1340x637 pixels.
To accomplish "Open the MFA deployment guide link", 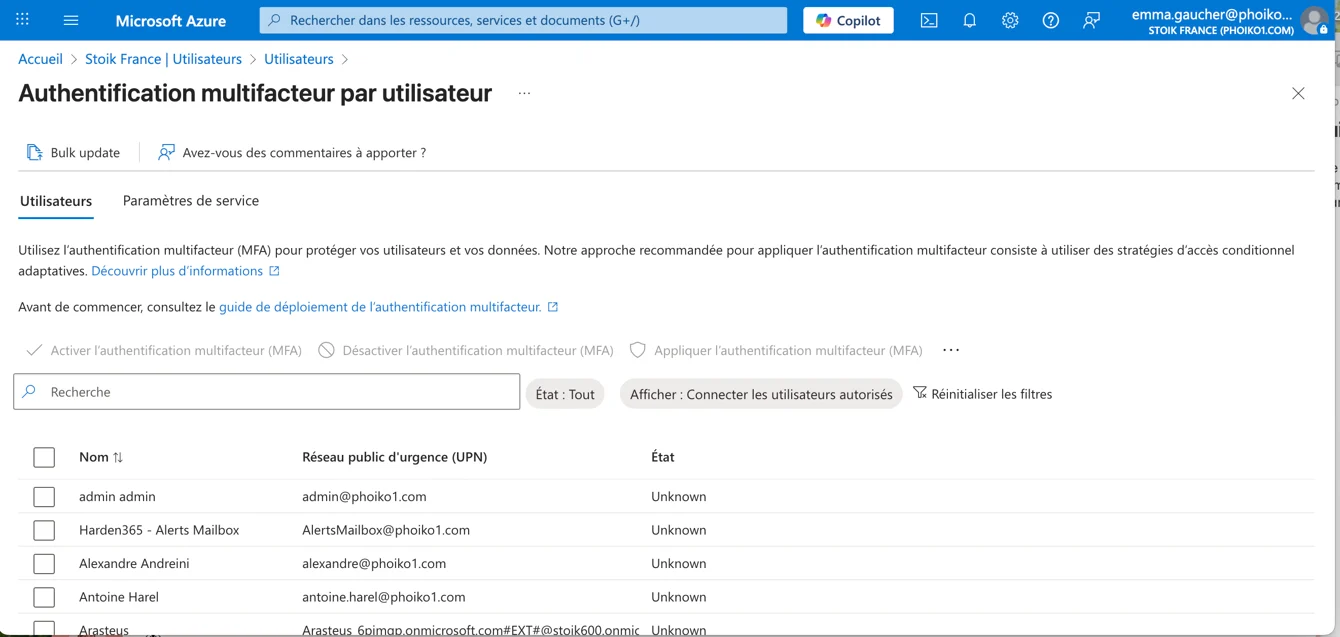I will click(380, 307).
